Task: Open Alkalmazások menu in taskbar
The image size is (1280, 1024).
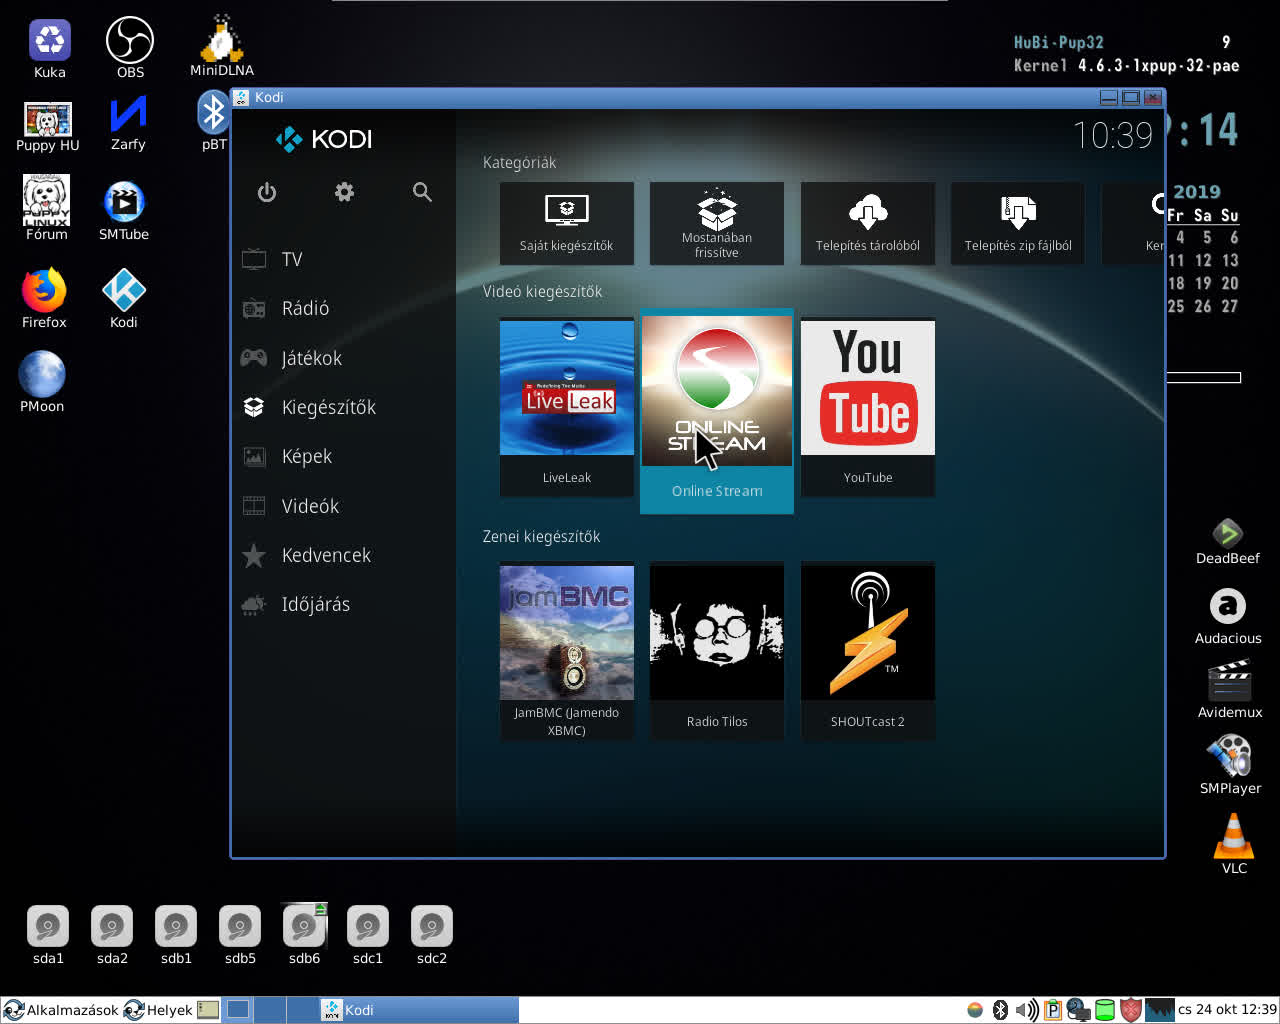Action: click(x=61, y=1010)
